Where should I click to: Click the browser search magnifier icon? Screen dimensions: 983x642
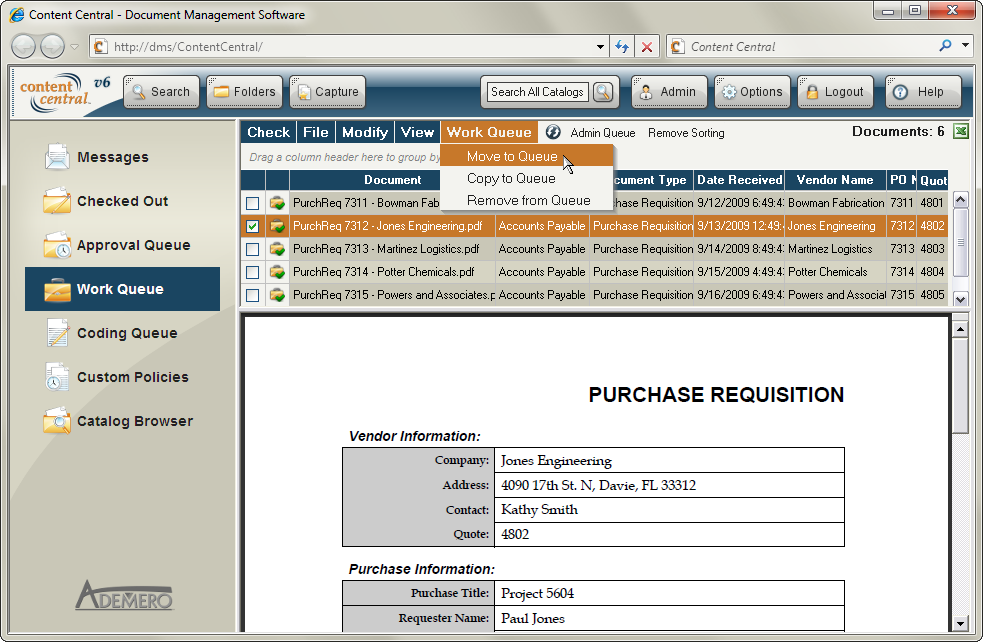pos(945,46)
